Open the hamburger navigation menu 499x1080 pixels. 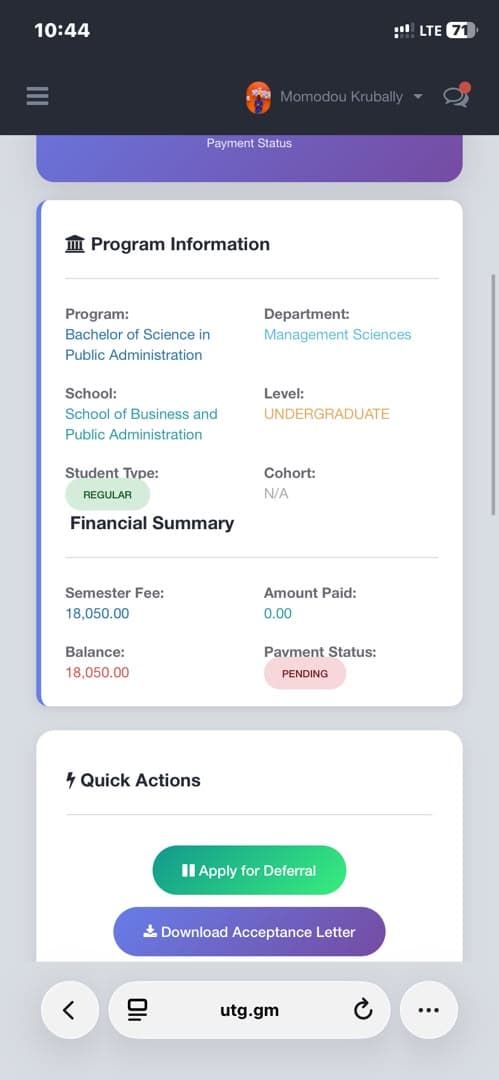37,96
